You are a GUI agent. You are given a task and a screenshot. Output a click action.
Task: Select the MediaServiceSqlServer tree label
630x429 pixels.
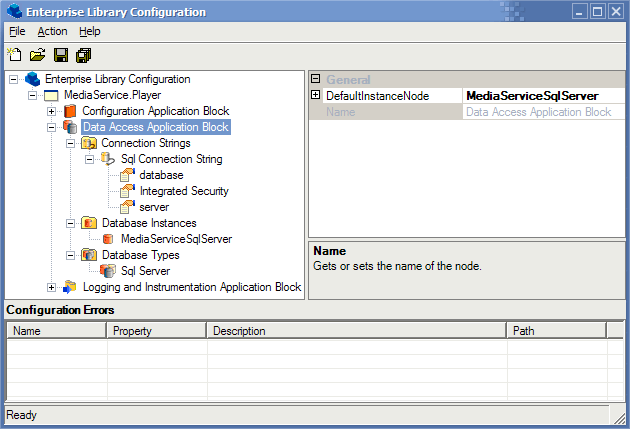pyautogui.click(x=176, y=239)
